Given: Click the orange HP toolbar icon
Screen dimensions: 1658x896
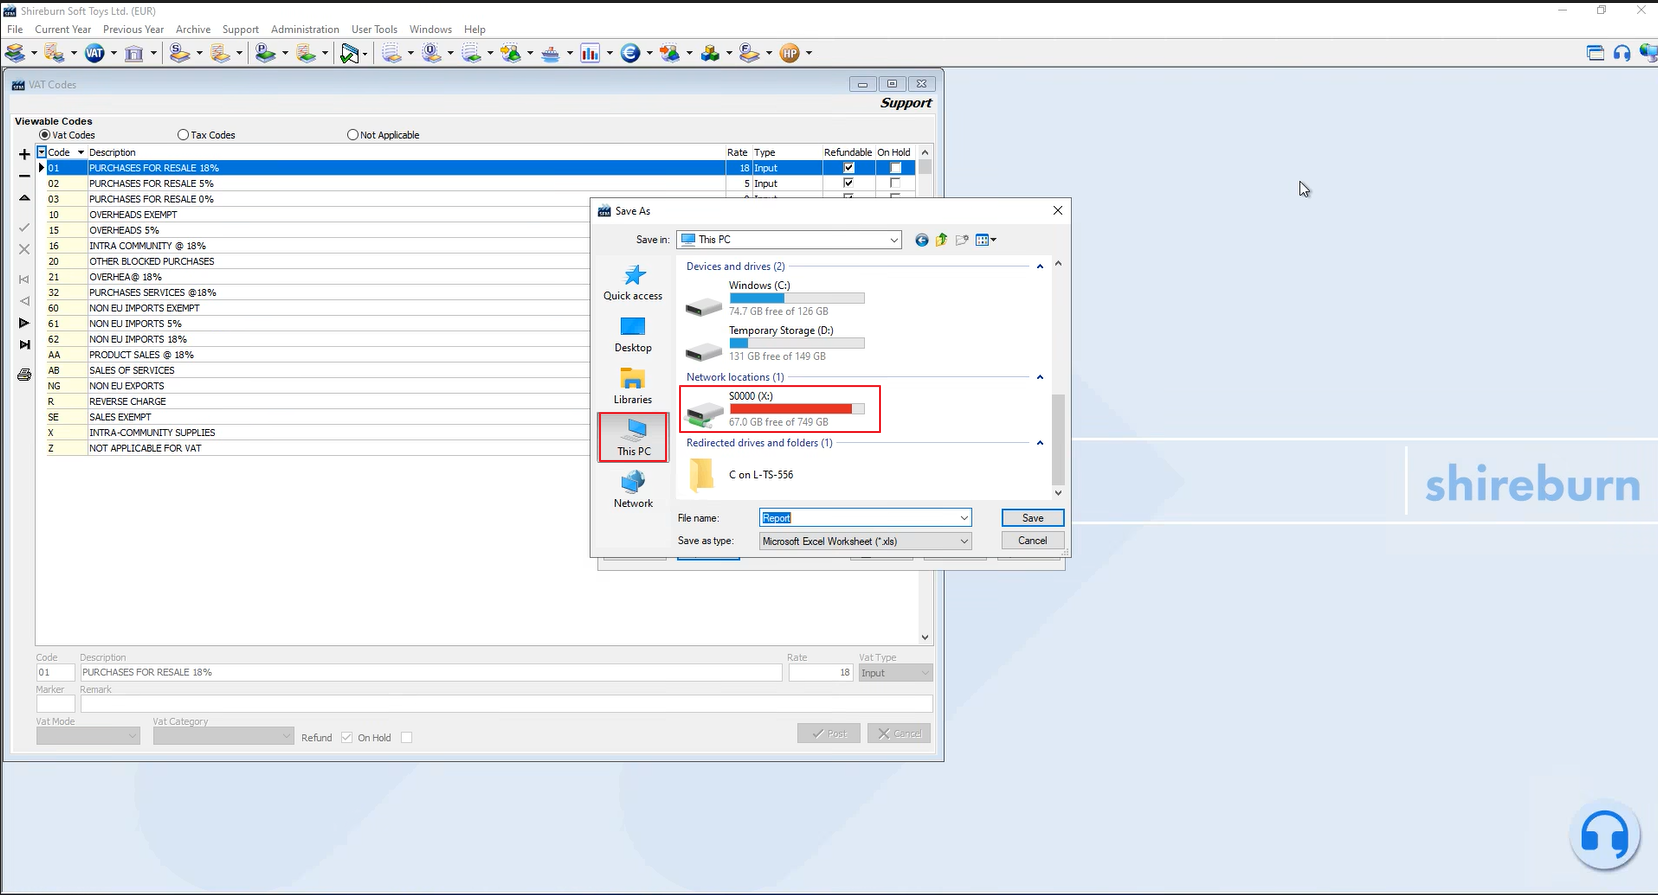Looking at the screenshot, I should pos(789,53).
